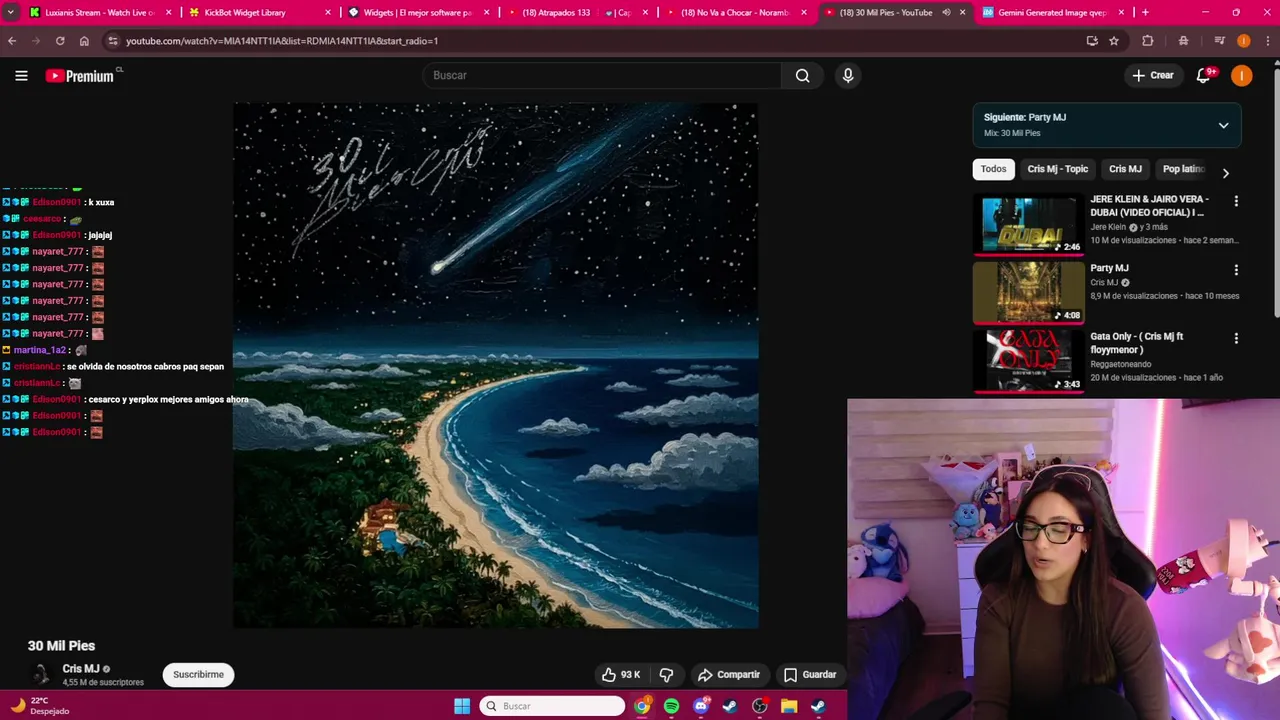Screen dimensions: 1280x720
Task: Click the album cover video player
Action: 495,365
